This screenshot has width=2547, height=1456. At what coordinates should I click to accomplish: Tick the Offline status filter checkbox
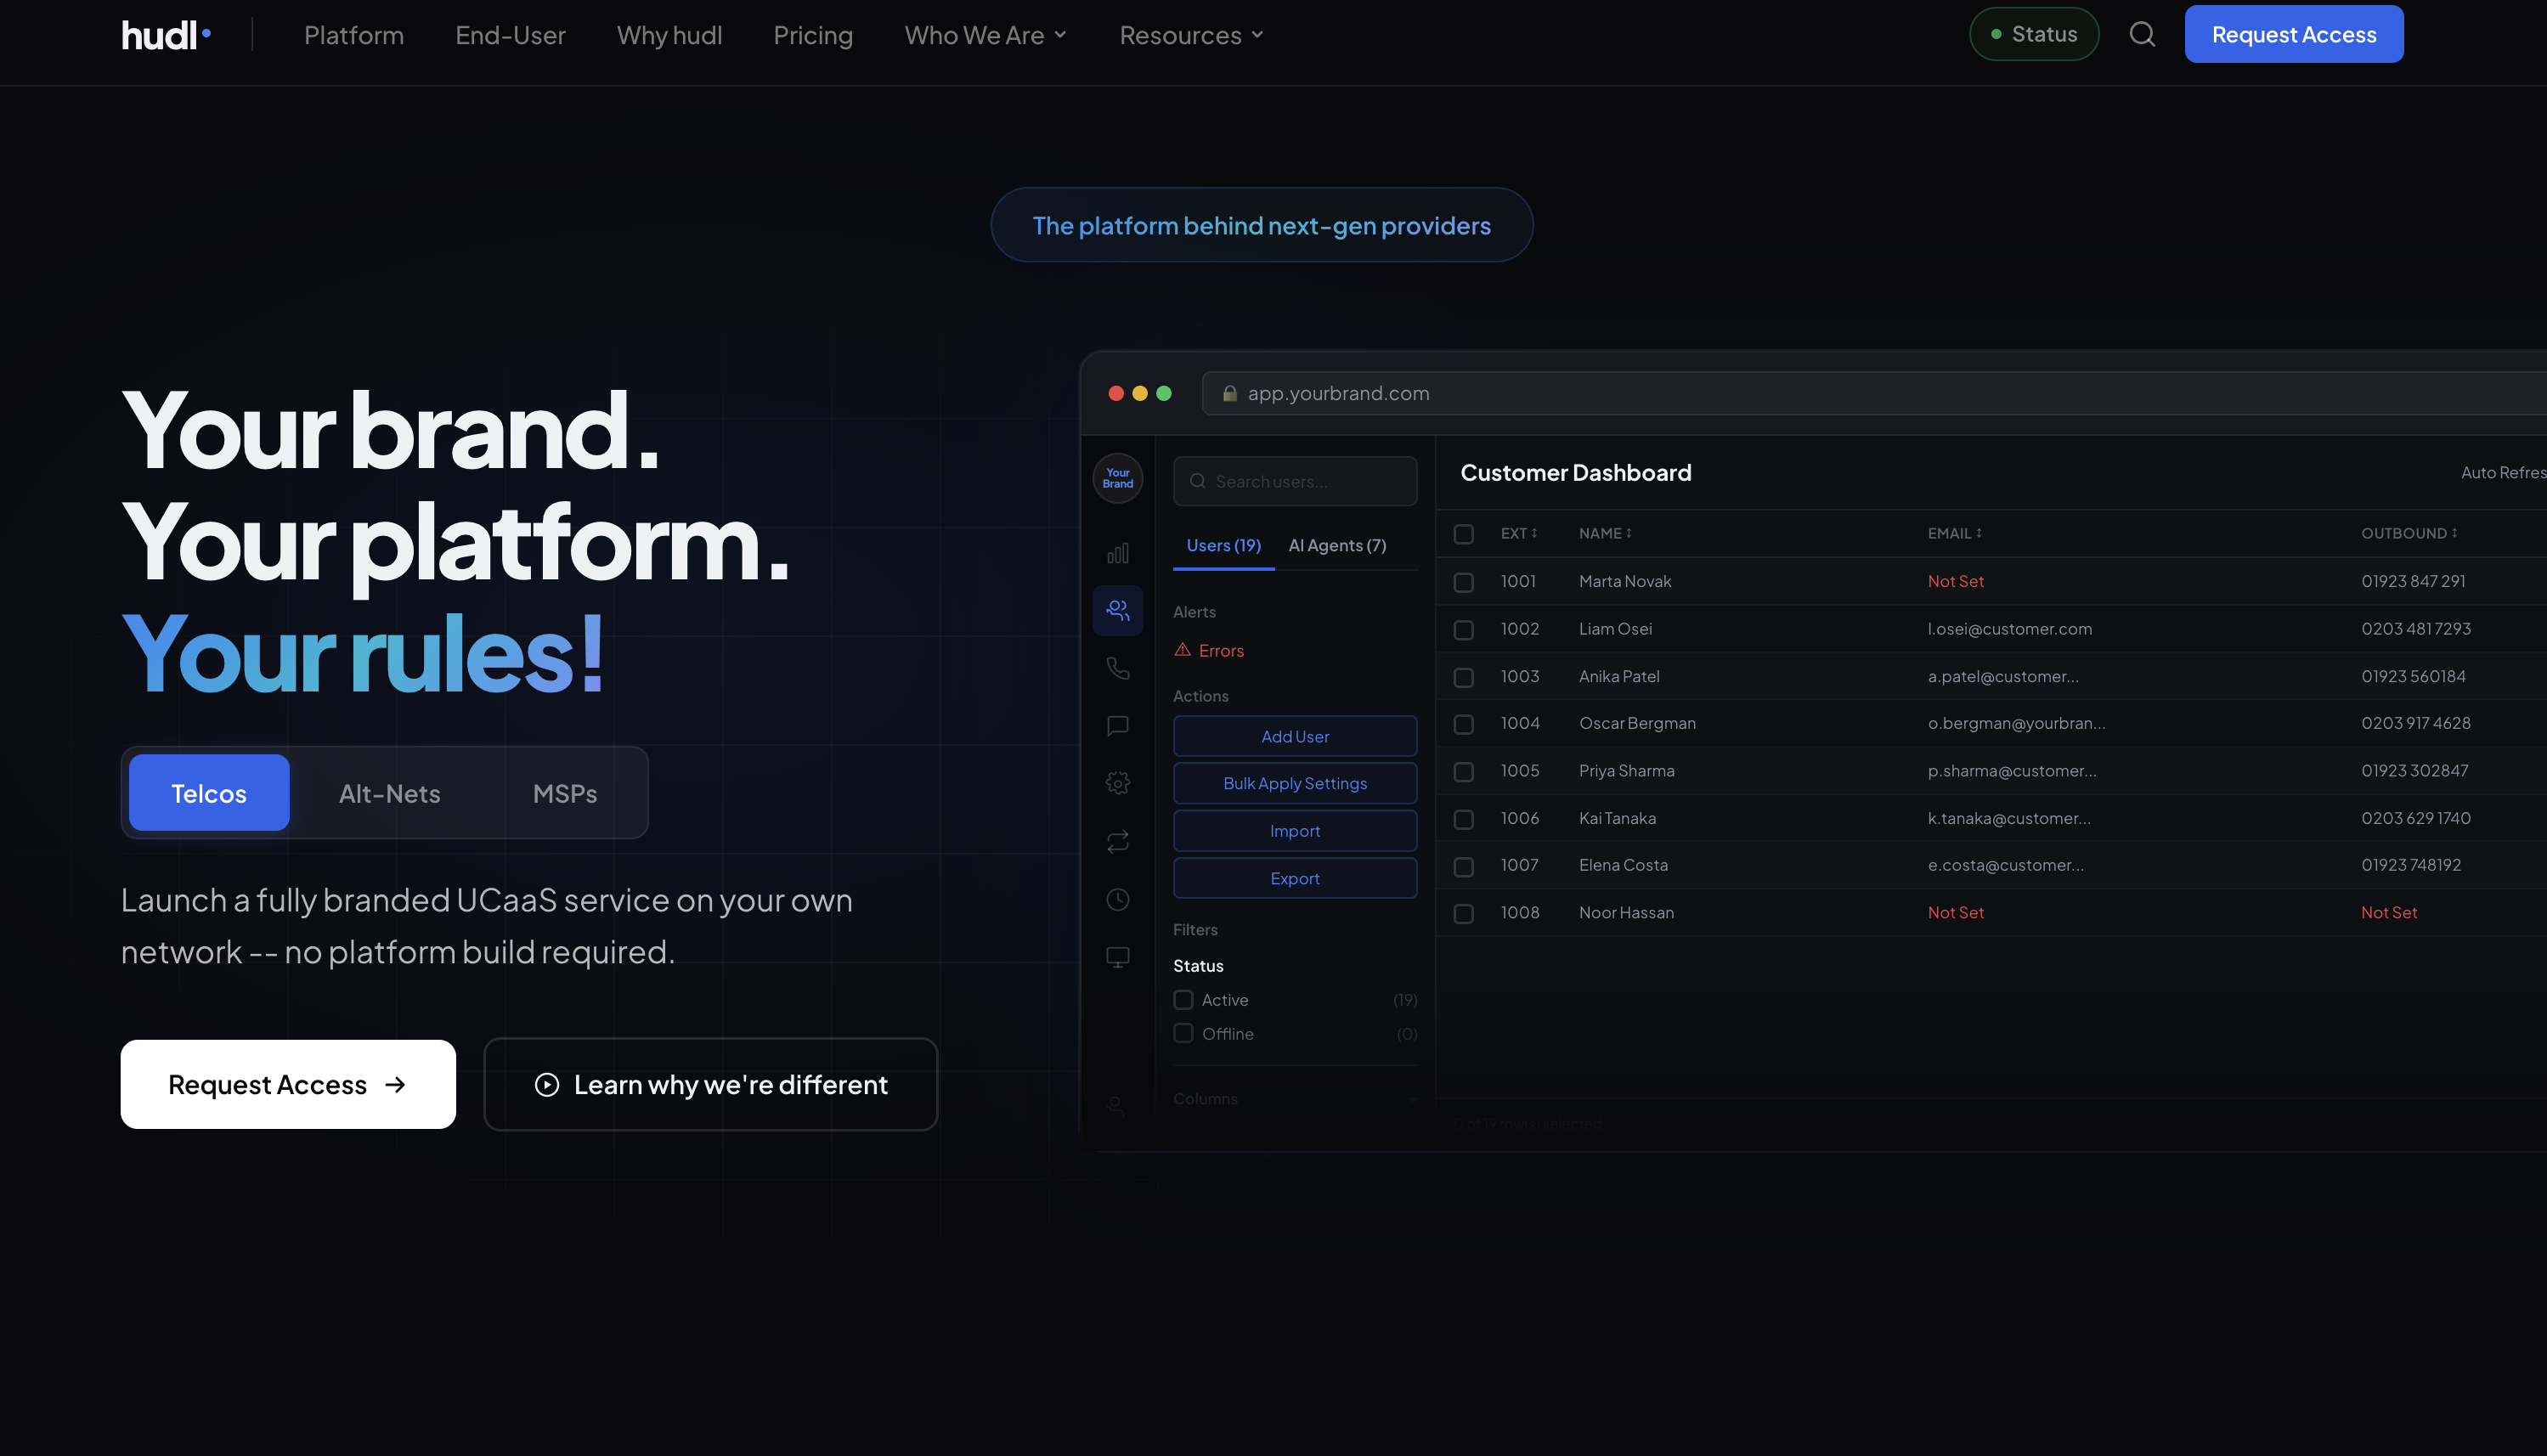[x=1183, y=1033]
